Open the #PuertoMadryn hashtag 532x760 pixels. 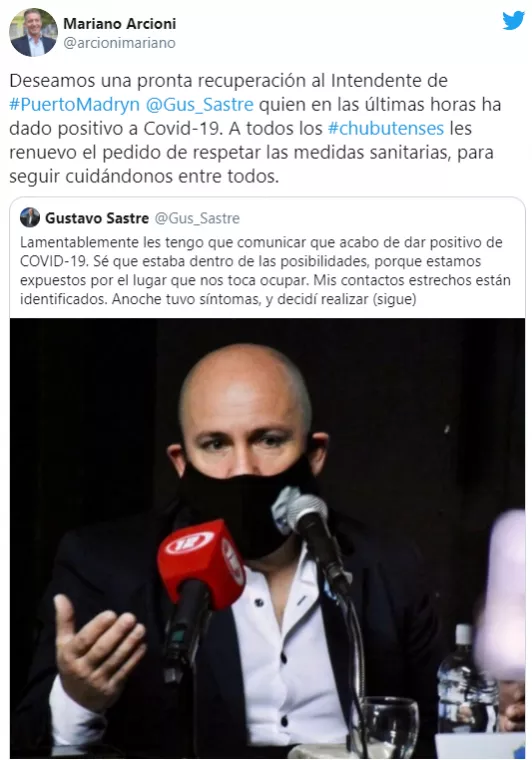click(75, 104)
